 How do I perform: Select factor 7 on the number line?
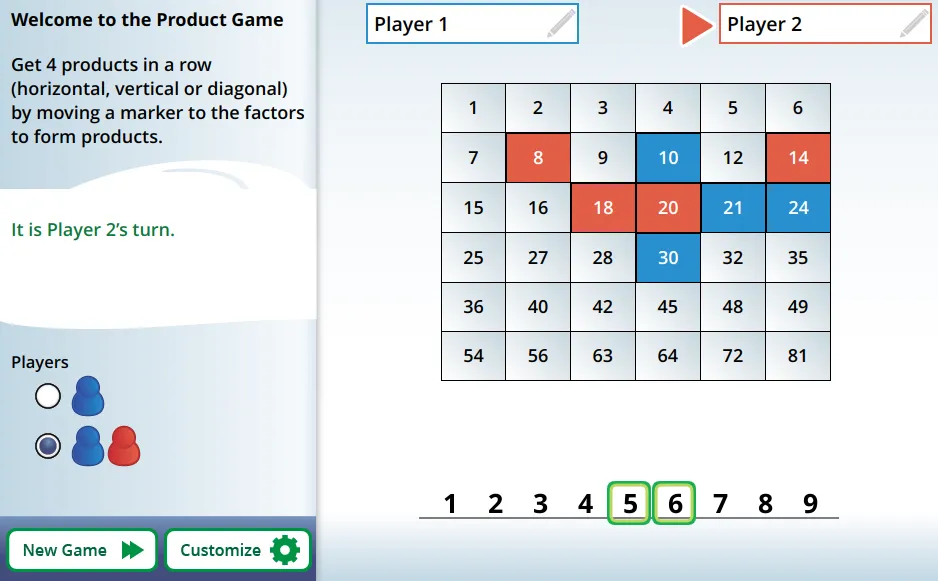[x=720, y=503]
